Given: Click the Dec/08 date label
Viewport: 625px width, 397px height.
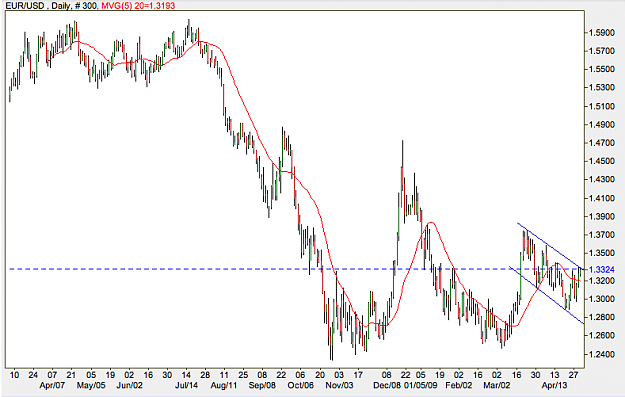Looking at the screenshot, I should coord(387,385).
